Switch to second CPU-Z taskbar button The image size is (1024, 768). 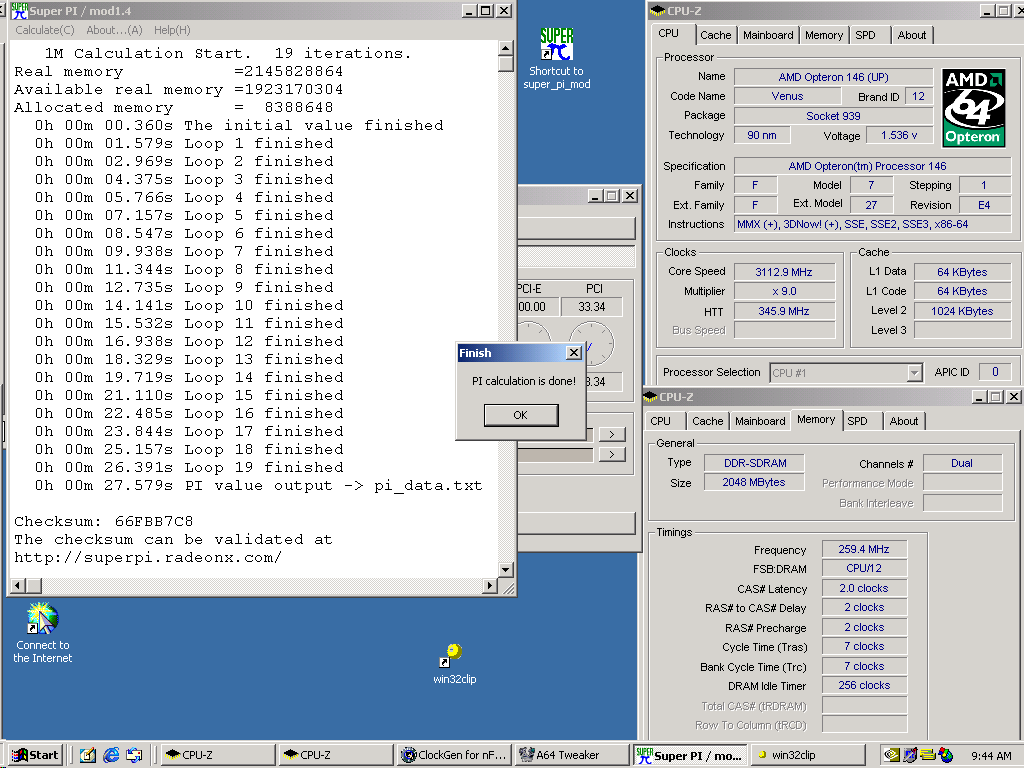point(336,755)
